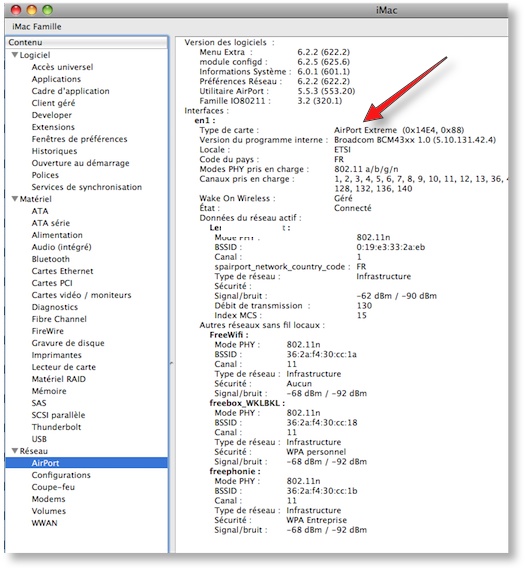The width and height of the screenshot is (525, 571).
Task: Select ATA under Matériel
Action: (40, 211)
